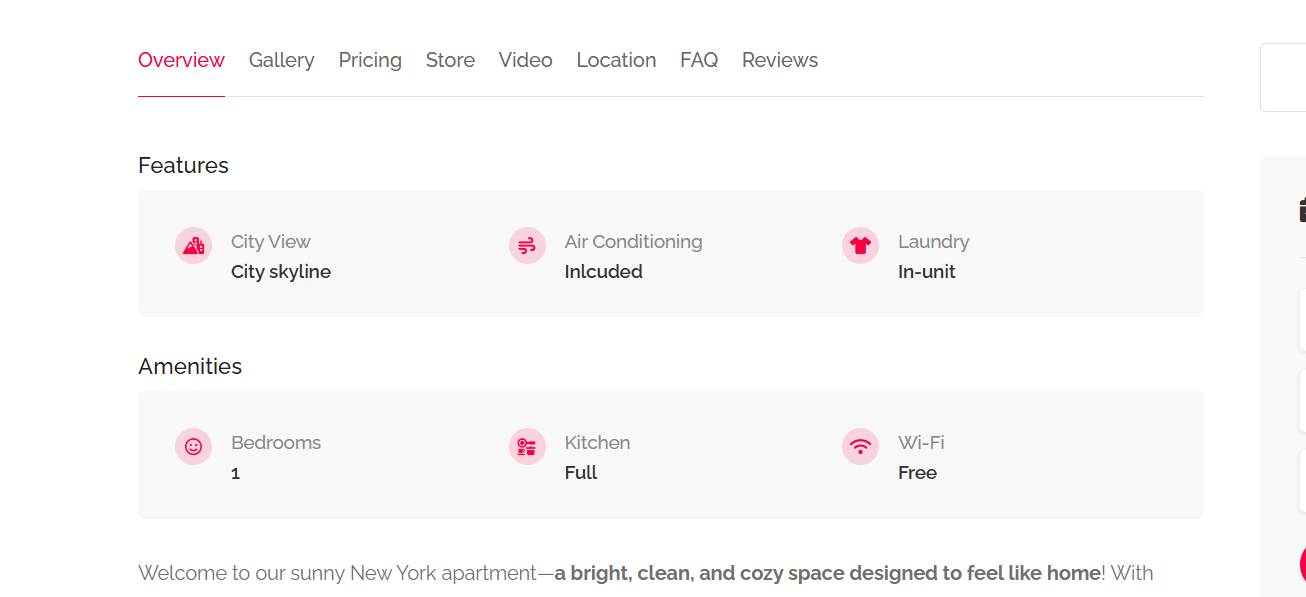Screen dimensions: 1306x597
Task: Show the Location tab
Action: click(616, 60)
